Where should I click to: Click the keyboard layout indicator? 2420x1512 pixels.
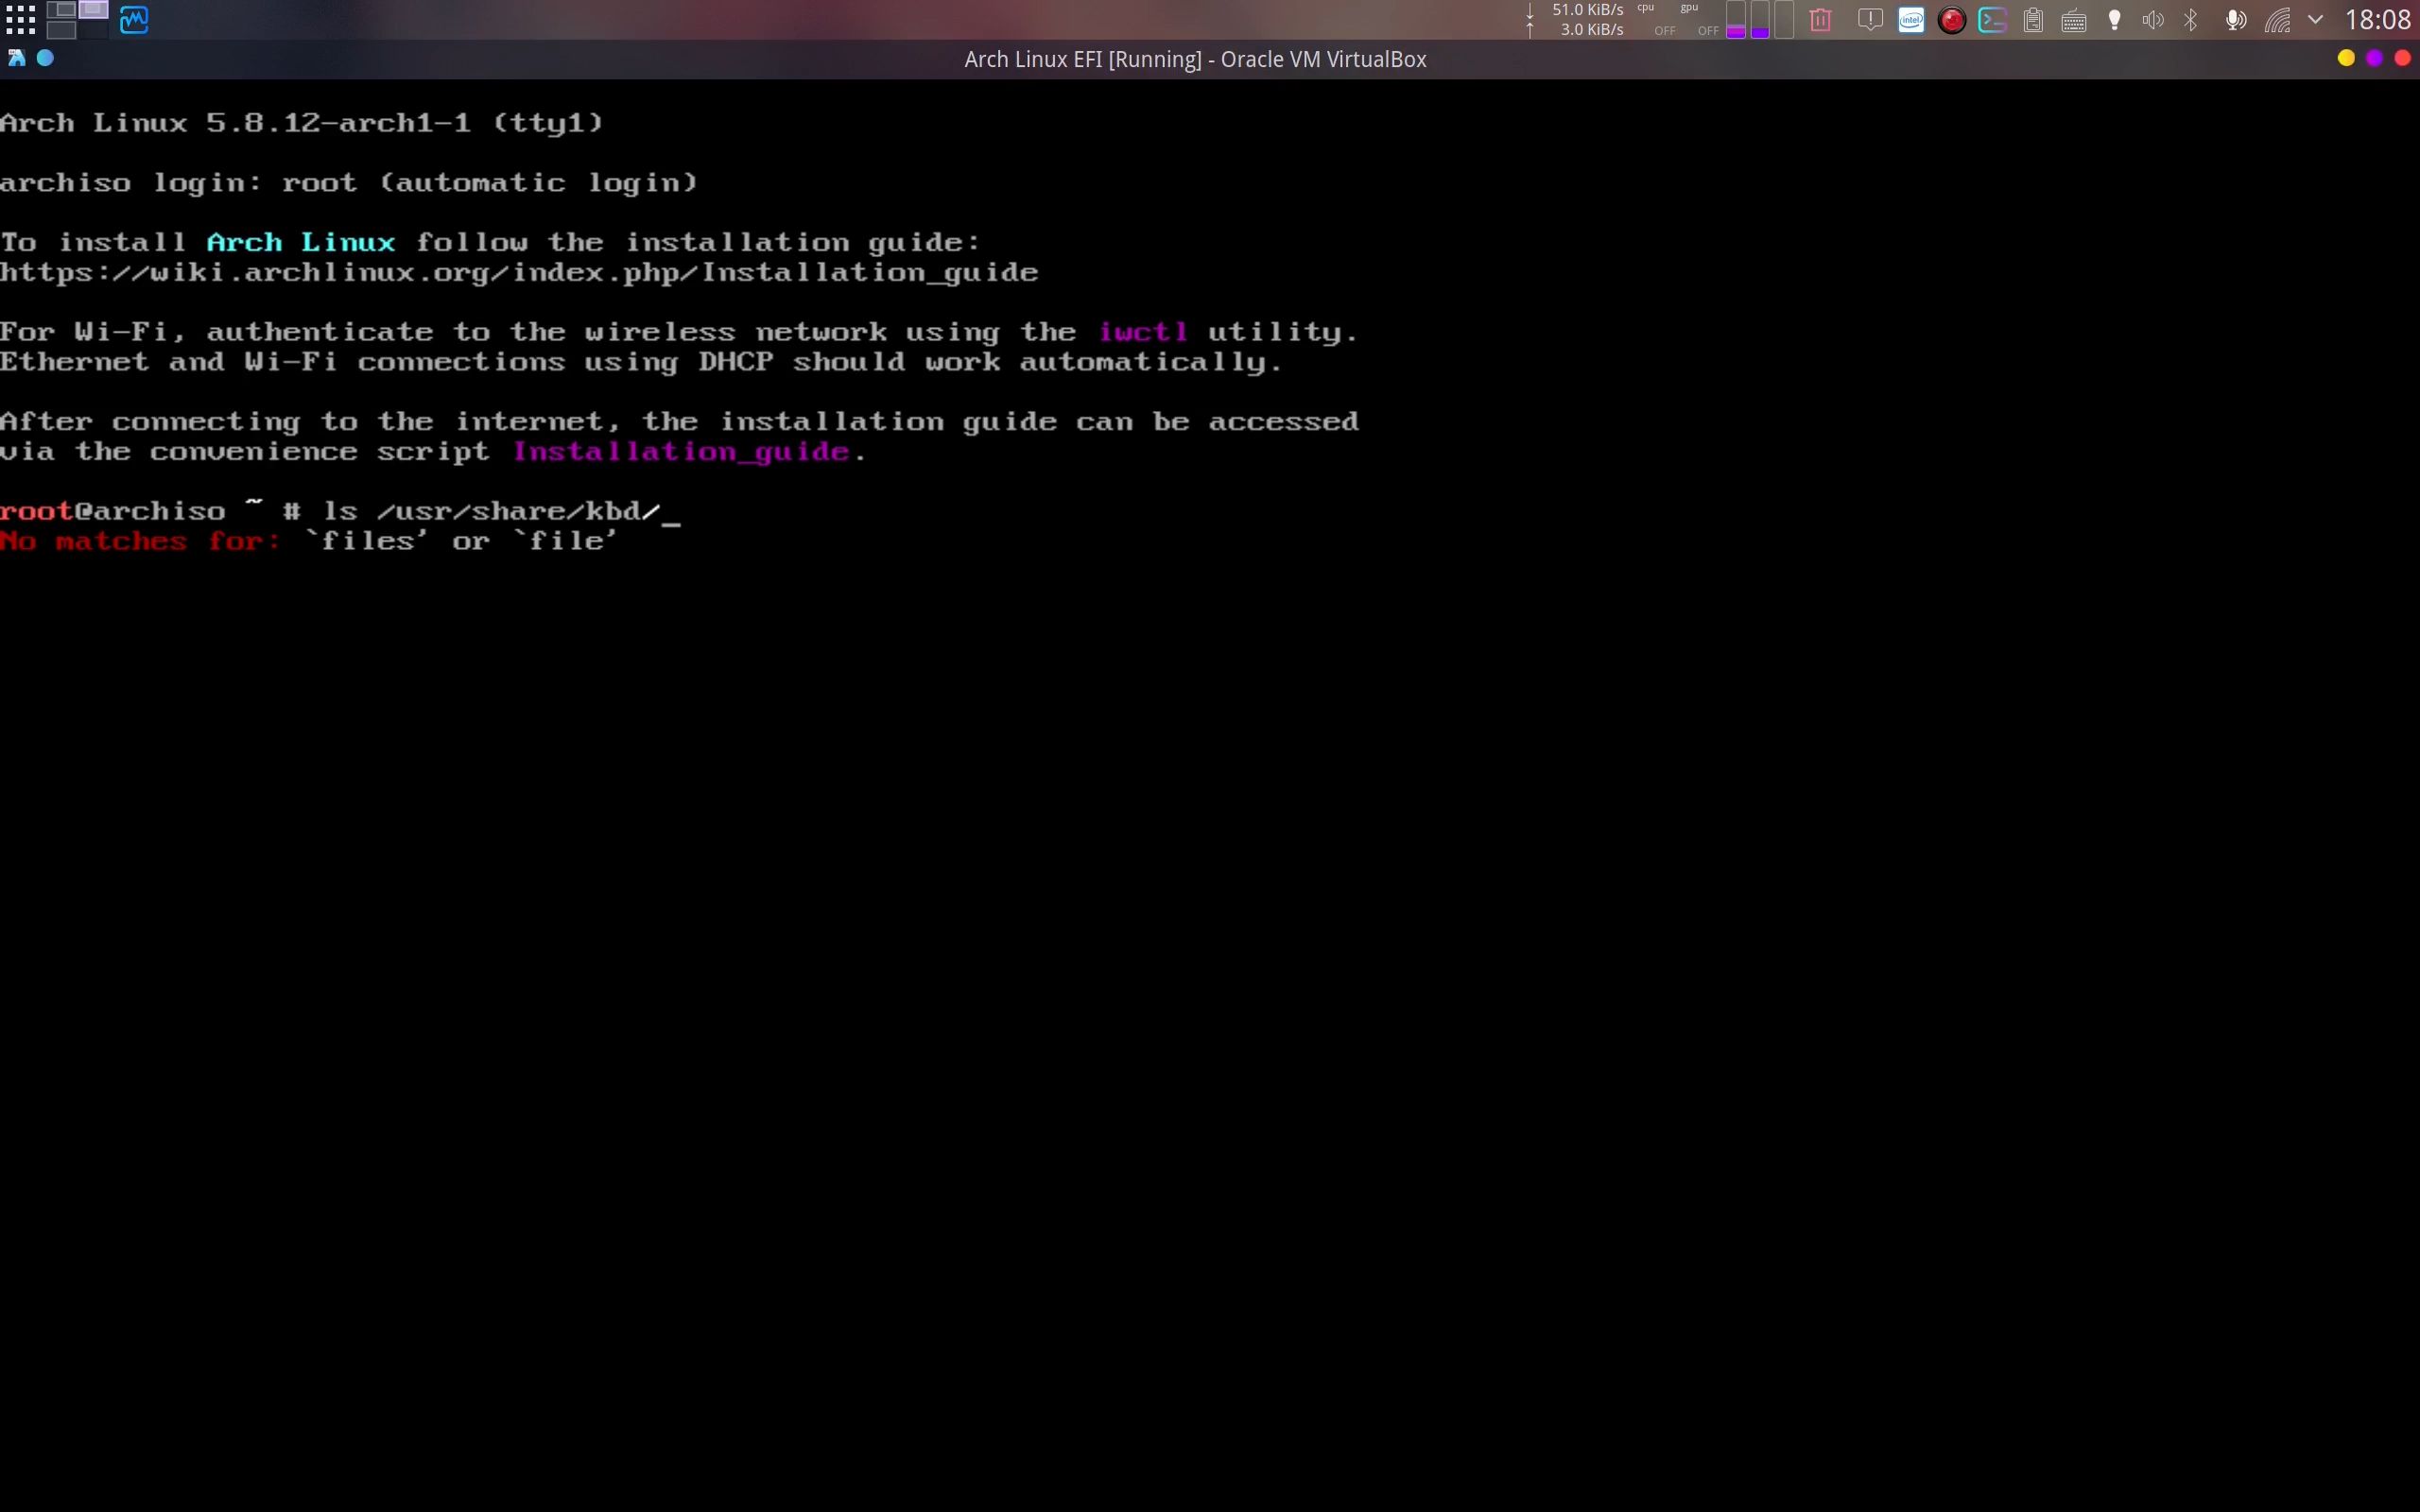coord(2074,20)
